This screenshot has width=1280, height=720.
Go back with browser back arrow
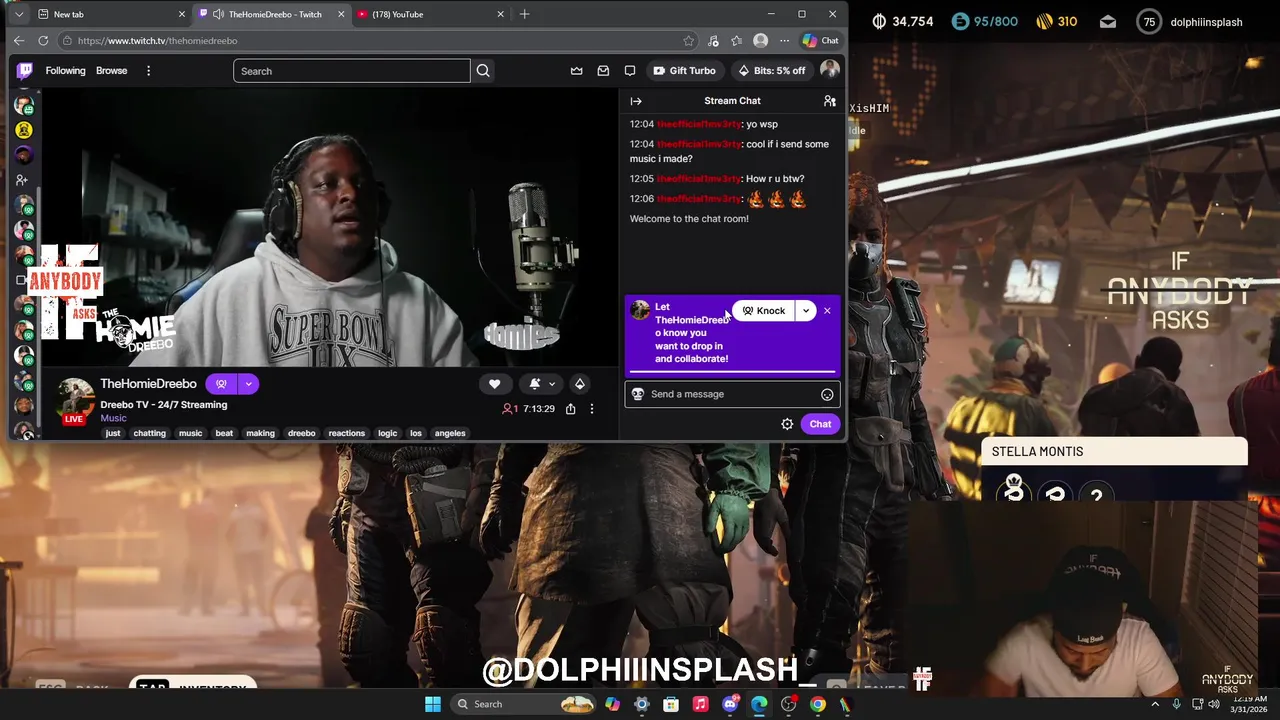point(19,41)
